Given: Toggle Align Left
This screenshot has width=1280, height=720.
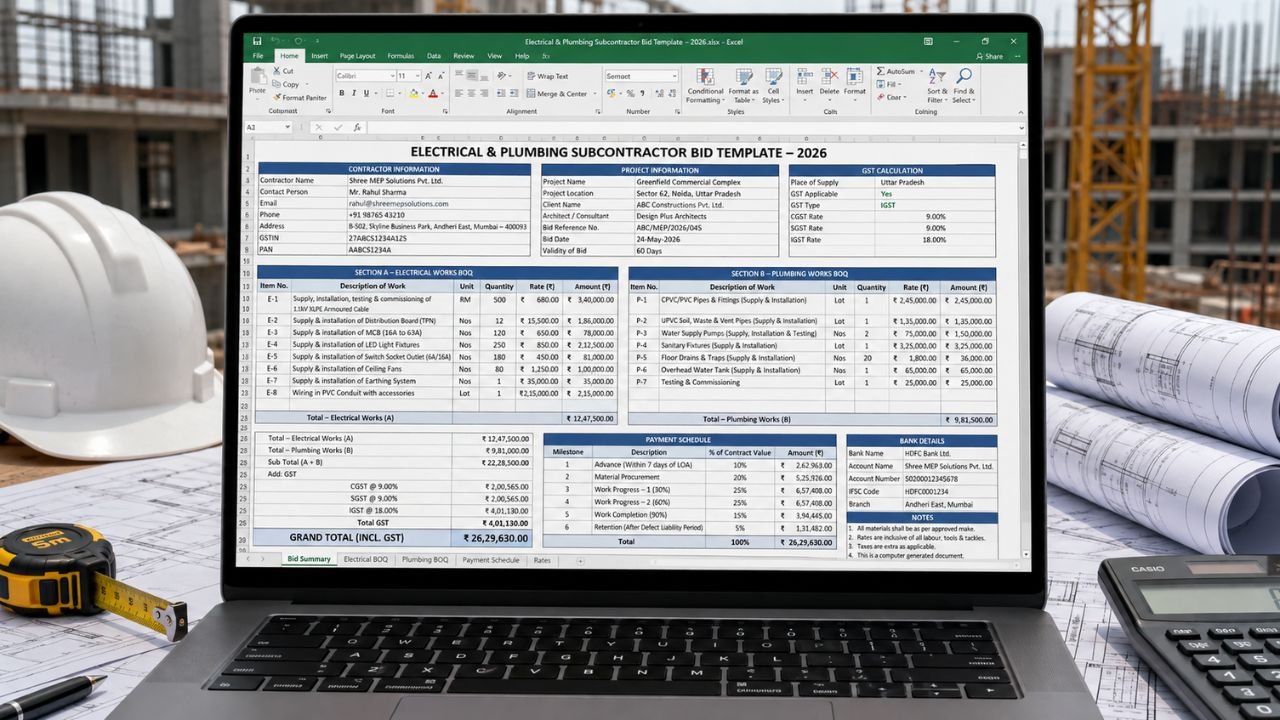Looking at the screenshot, I should tap(459, 93).
